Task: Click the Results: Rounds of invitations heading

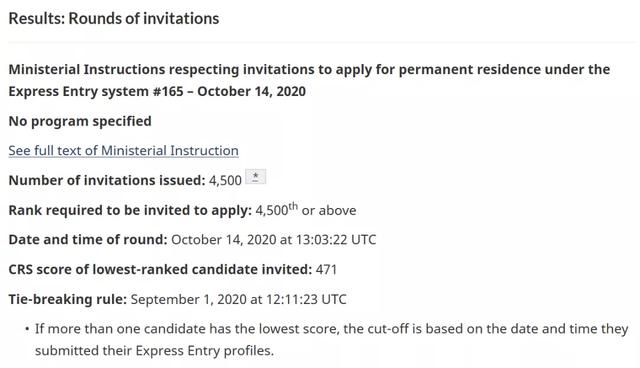Action: [114, 19]
